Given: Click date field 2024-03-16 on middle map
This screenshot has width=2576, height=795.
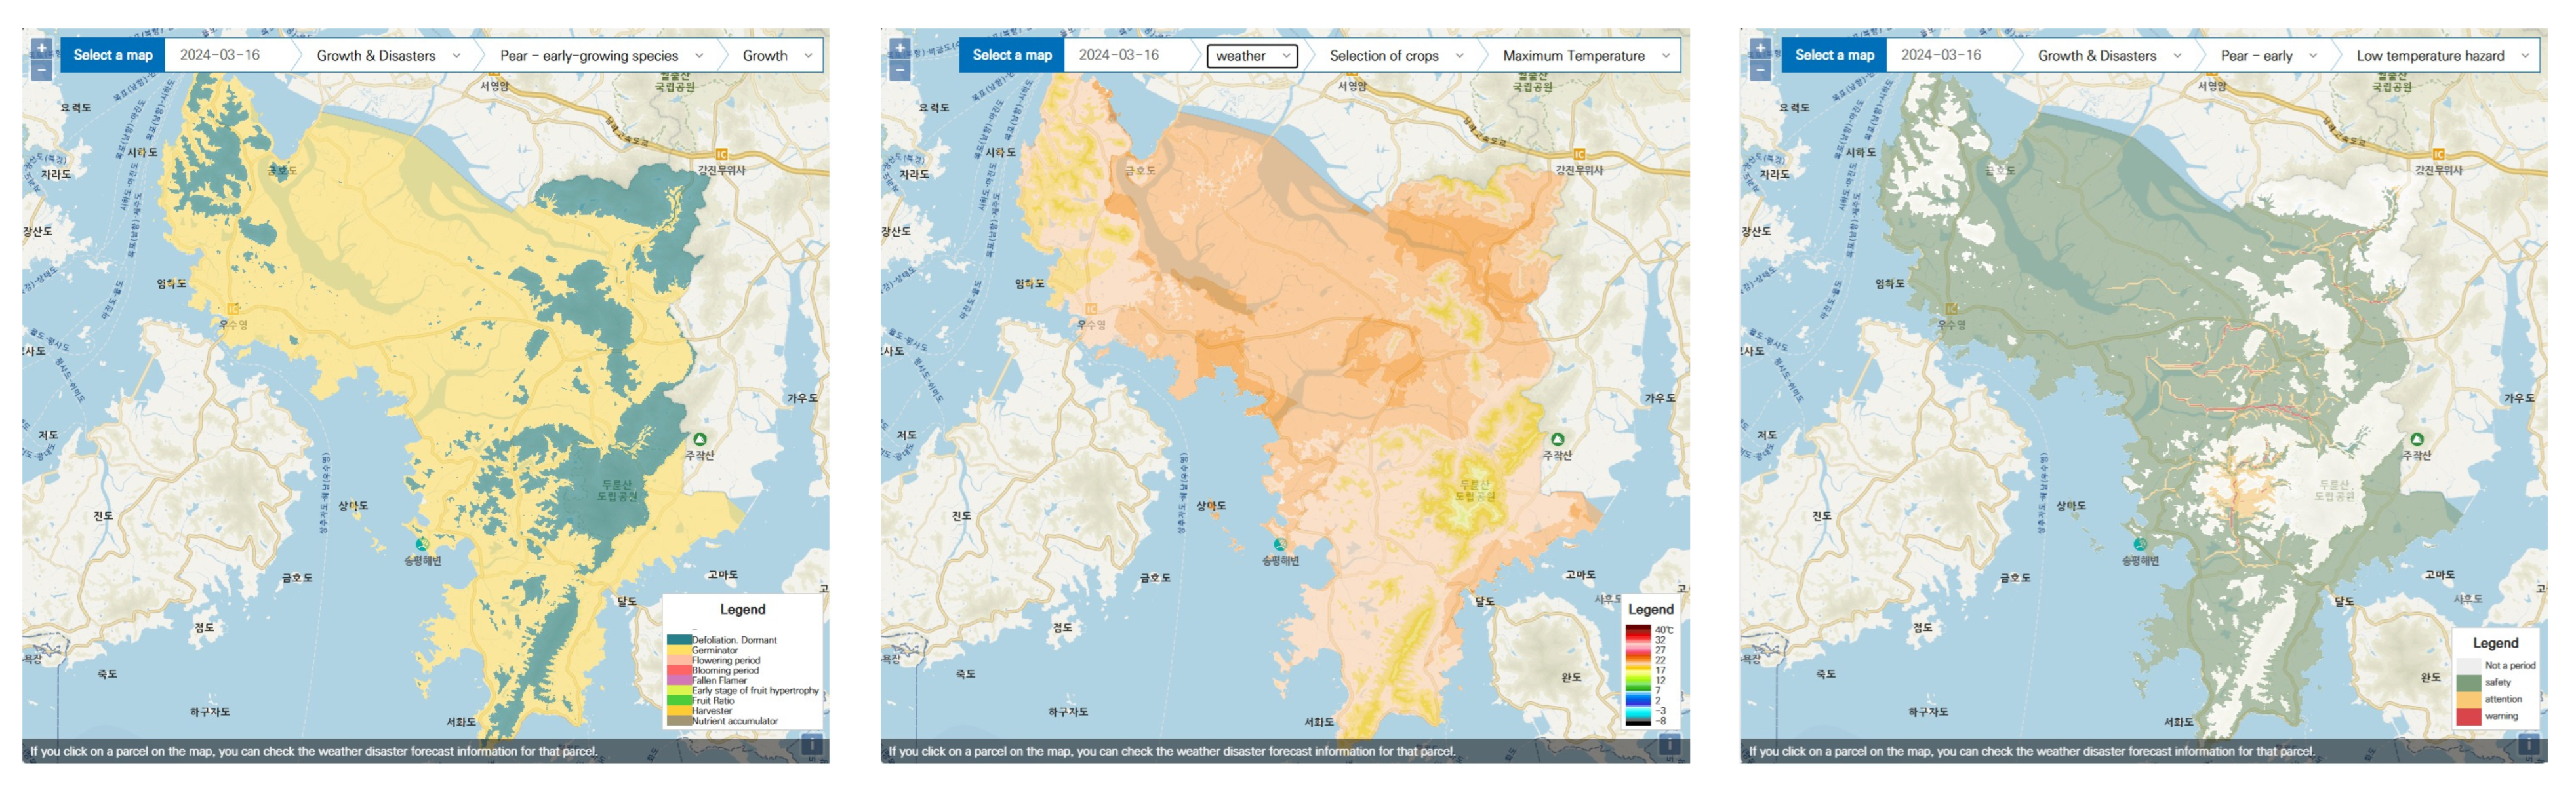Looking at the screenshot, I should (1119, 56).
